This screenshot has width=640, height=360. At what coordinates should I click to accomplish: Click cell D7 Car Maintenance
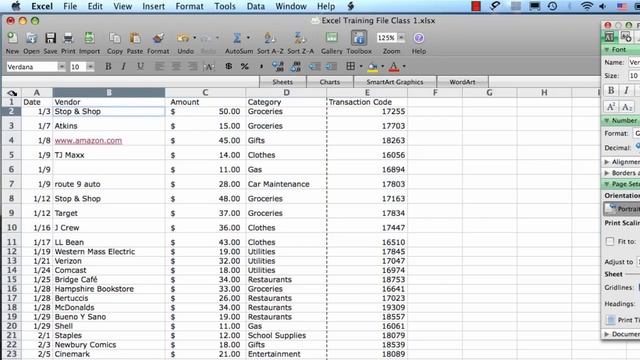(x=287, y=184)
